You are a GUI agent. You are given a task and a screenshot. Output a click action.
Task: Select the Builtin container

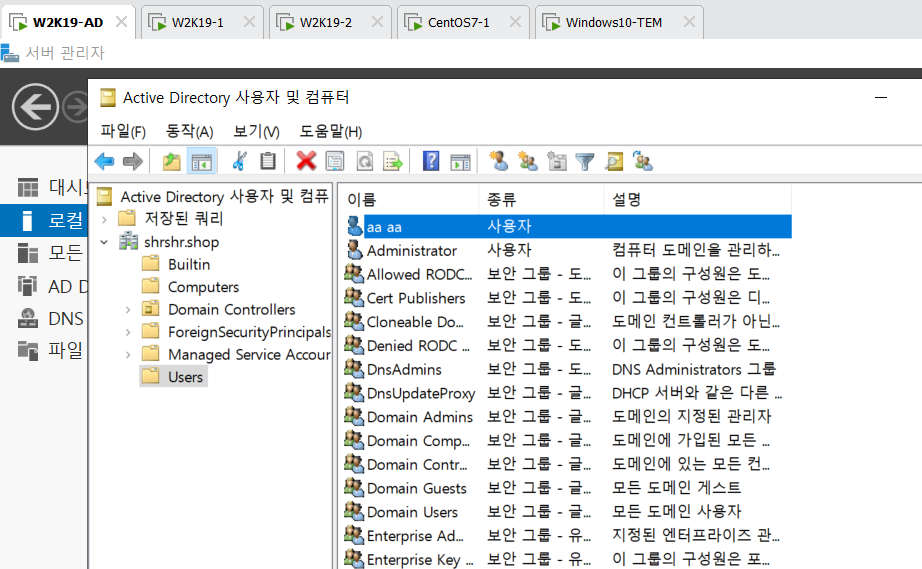point(189,265)
